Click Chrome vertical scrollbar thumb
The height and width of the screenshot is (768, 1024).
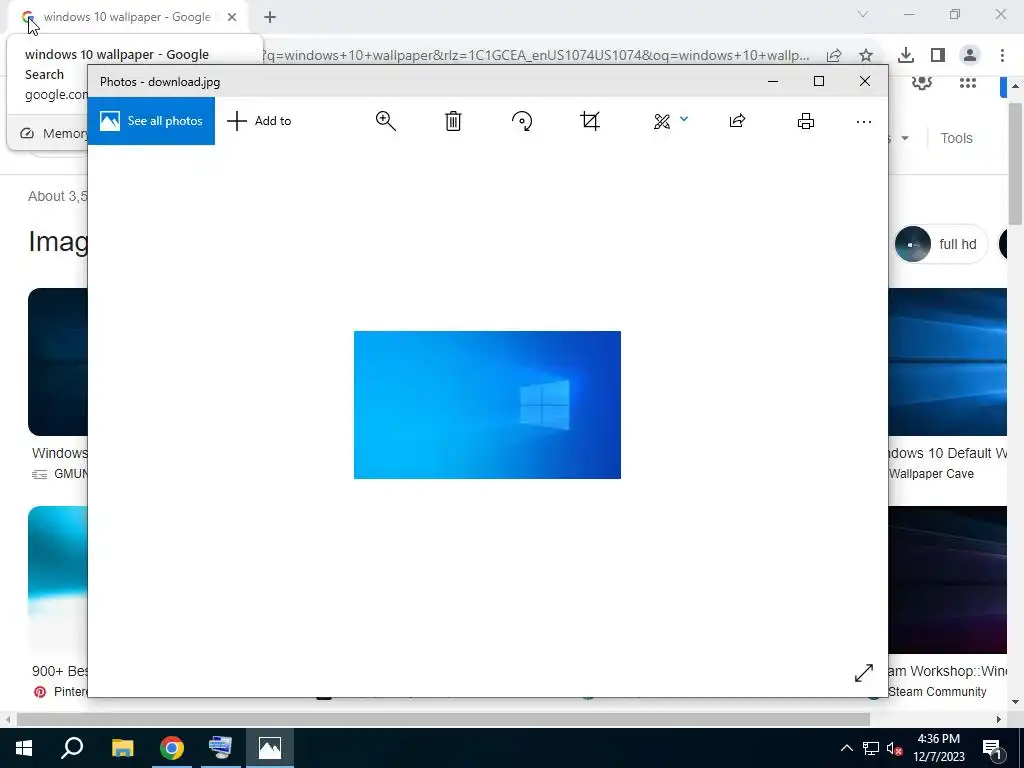coord(1015,163)
